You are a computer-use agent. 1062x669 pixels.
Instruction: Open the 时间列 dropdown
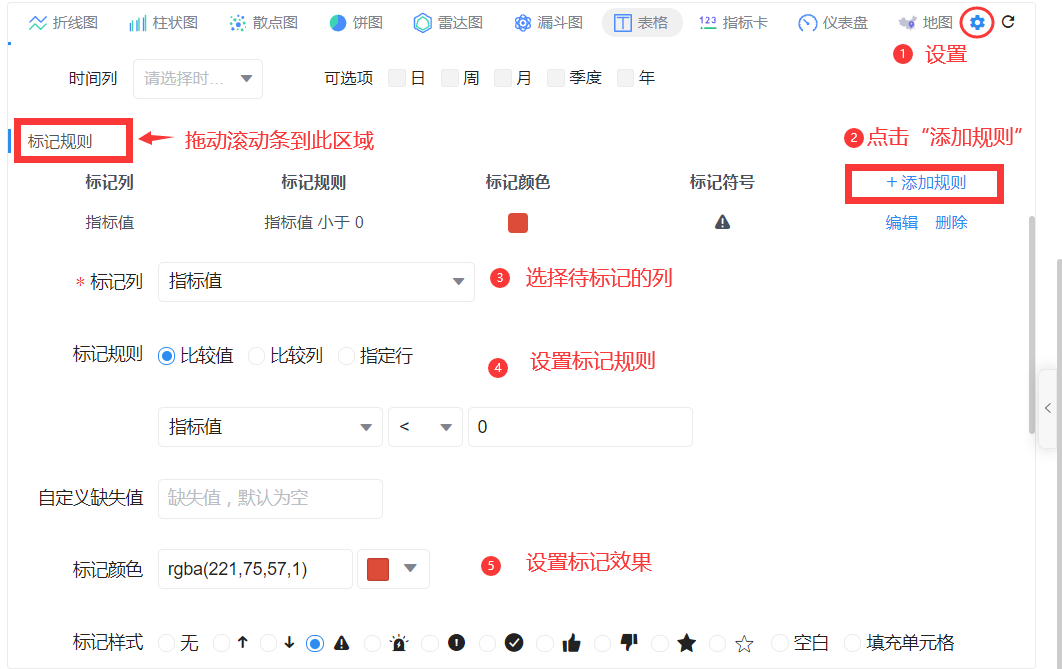tap(198, 79)
